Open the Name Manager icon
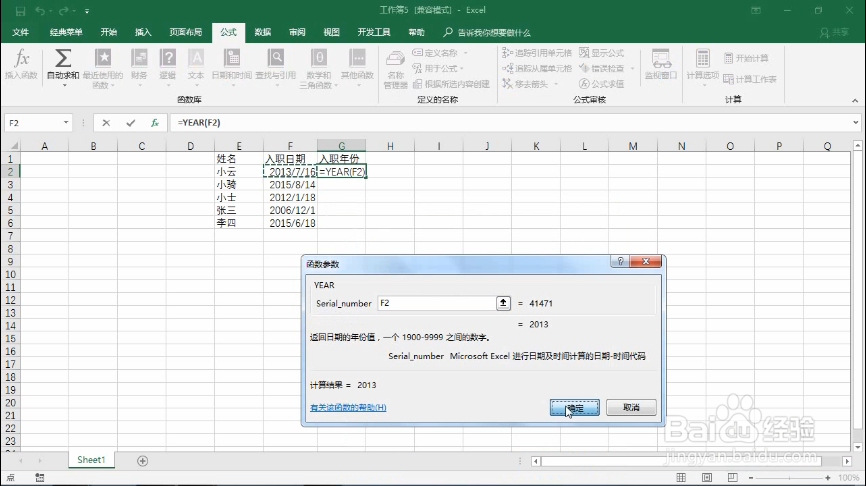The image size is (866, 486). pos(395,60)
